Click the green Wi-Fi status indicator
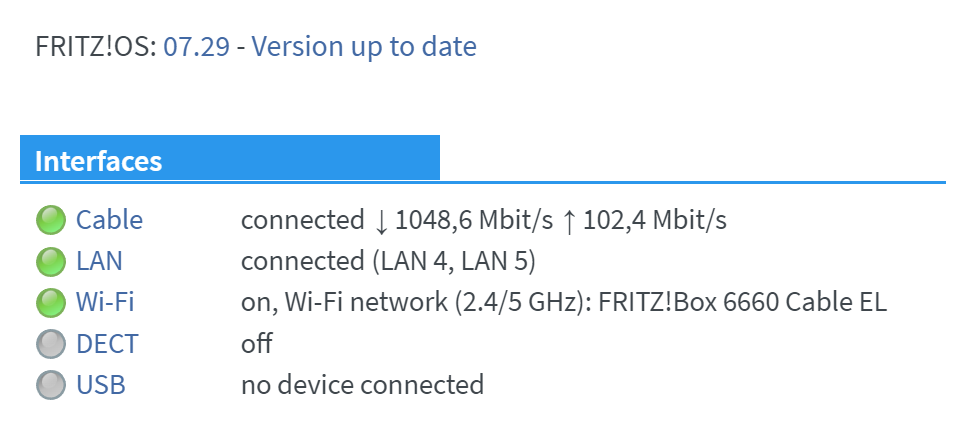The width and height of the screenshot is (957, 424). [x=50, y=303]
